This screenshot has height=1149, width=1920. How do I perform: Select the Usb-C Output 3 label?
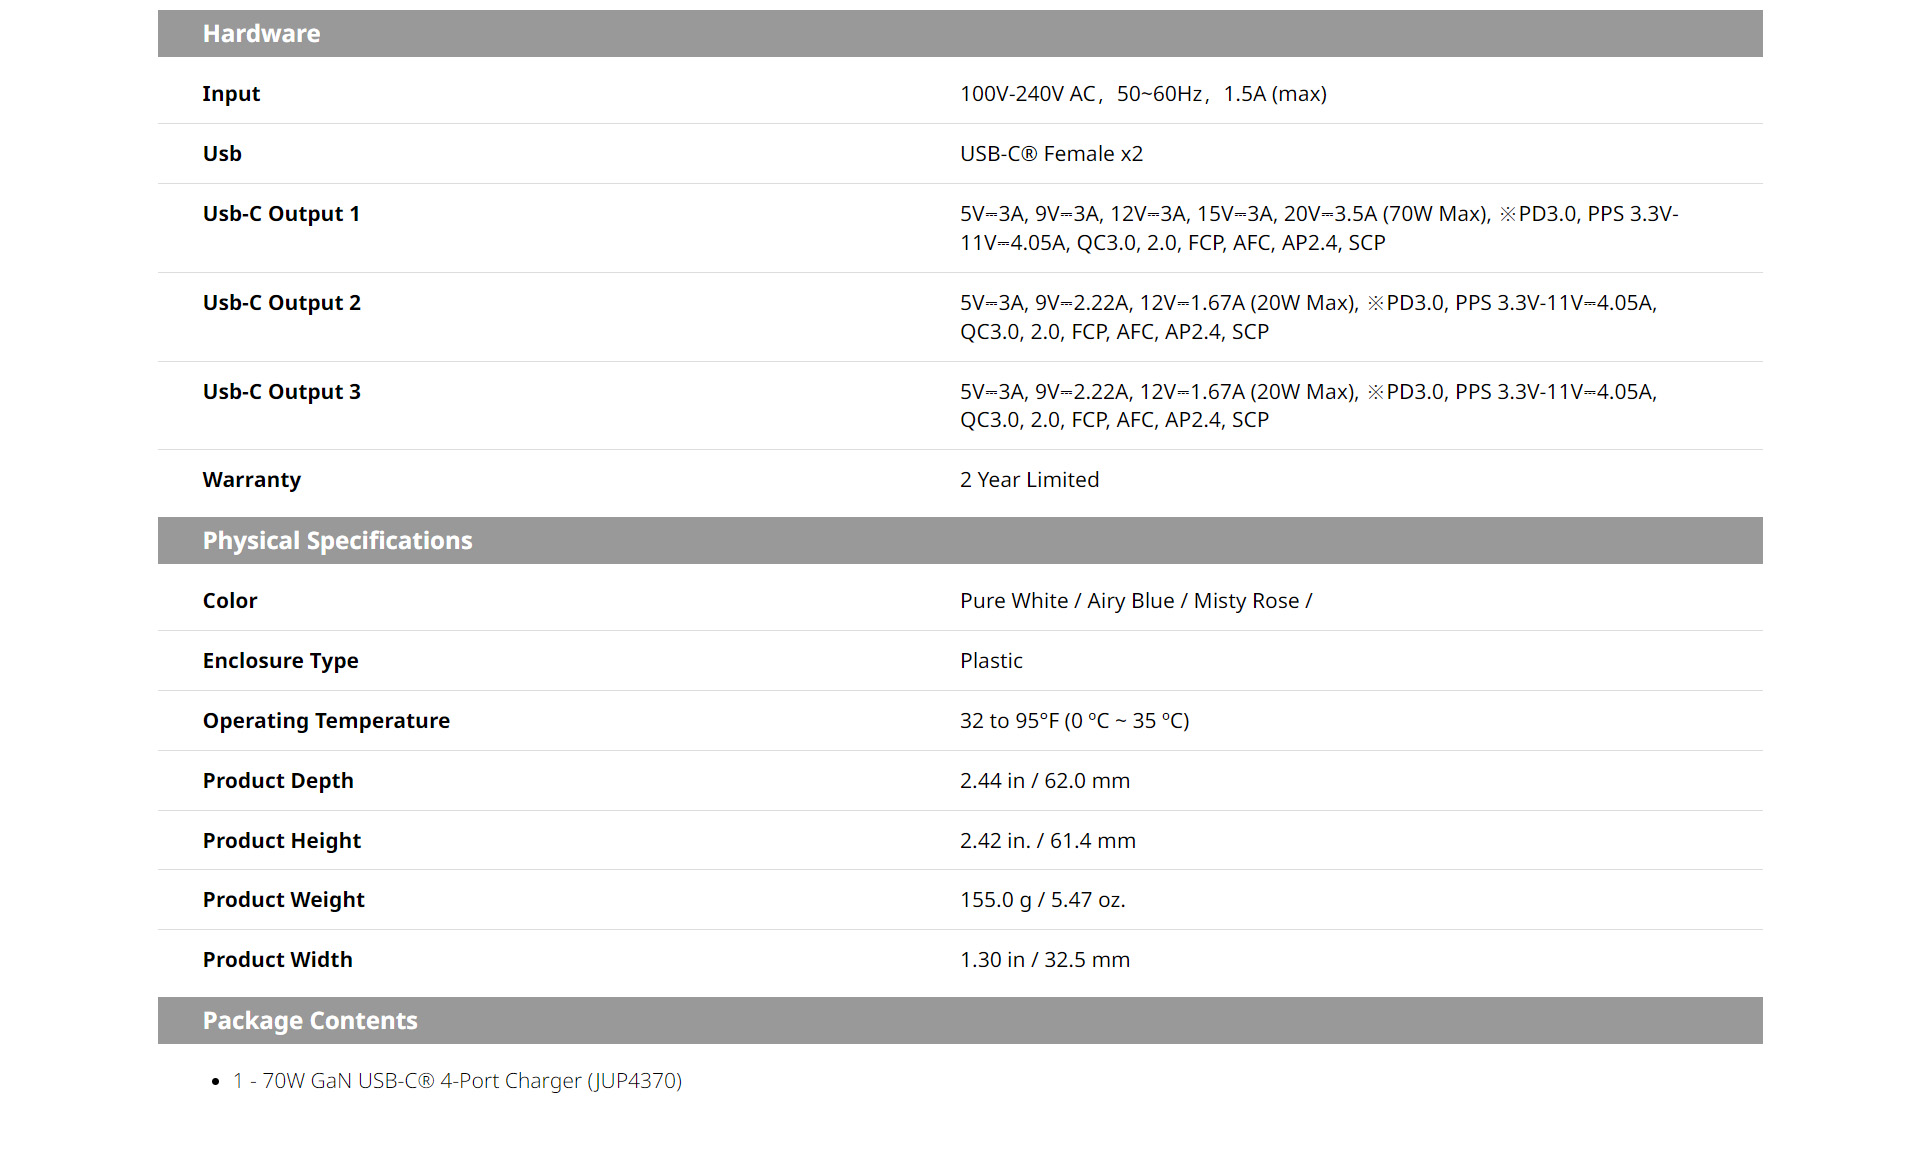point(281,392)
